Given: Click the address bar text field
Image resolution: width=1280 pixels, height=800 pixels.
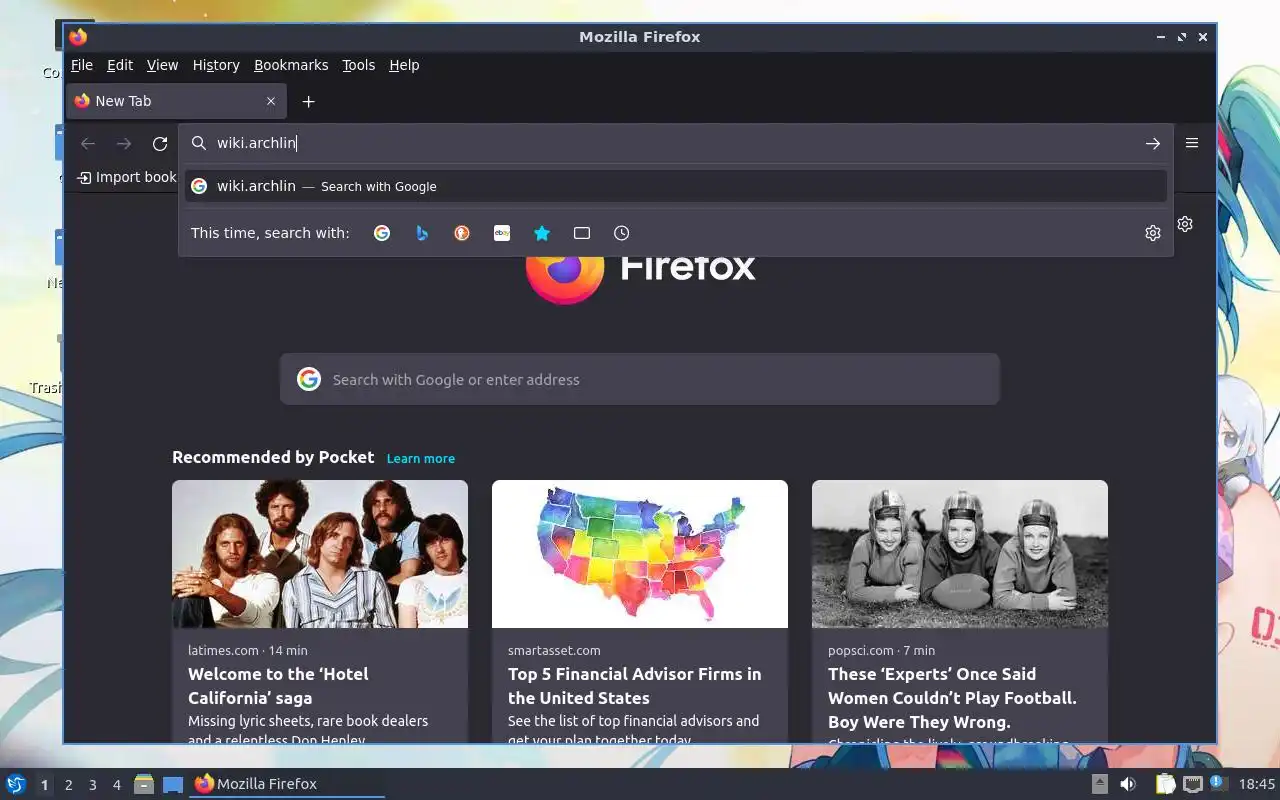Looking at the screenshot, I should pos(675,143).
